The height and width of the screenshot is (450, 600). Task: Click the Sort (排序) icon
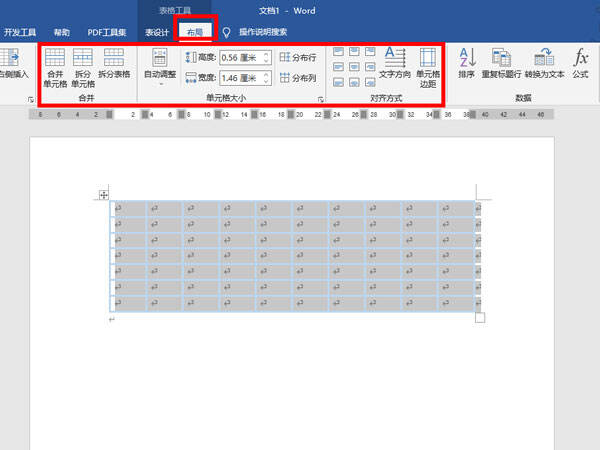467,62
